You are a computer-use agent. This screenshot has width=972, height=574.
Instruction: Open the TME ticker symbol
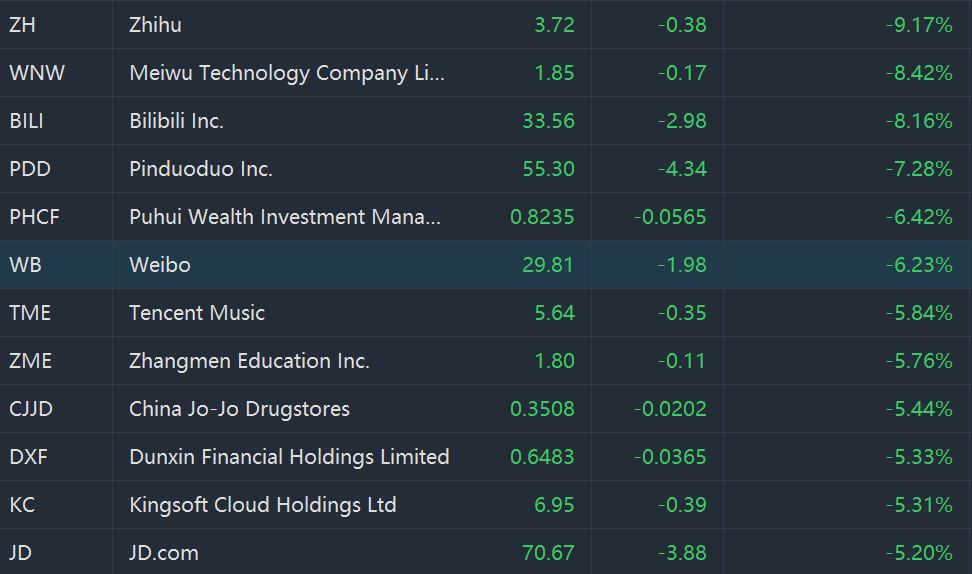29,313
